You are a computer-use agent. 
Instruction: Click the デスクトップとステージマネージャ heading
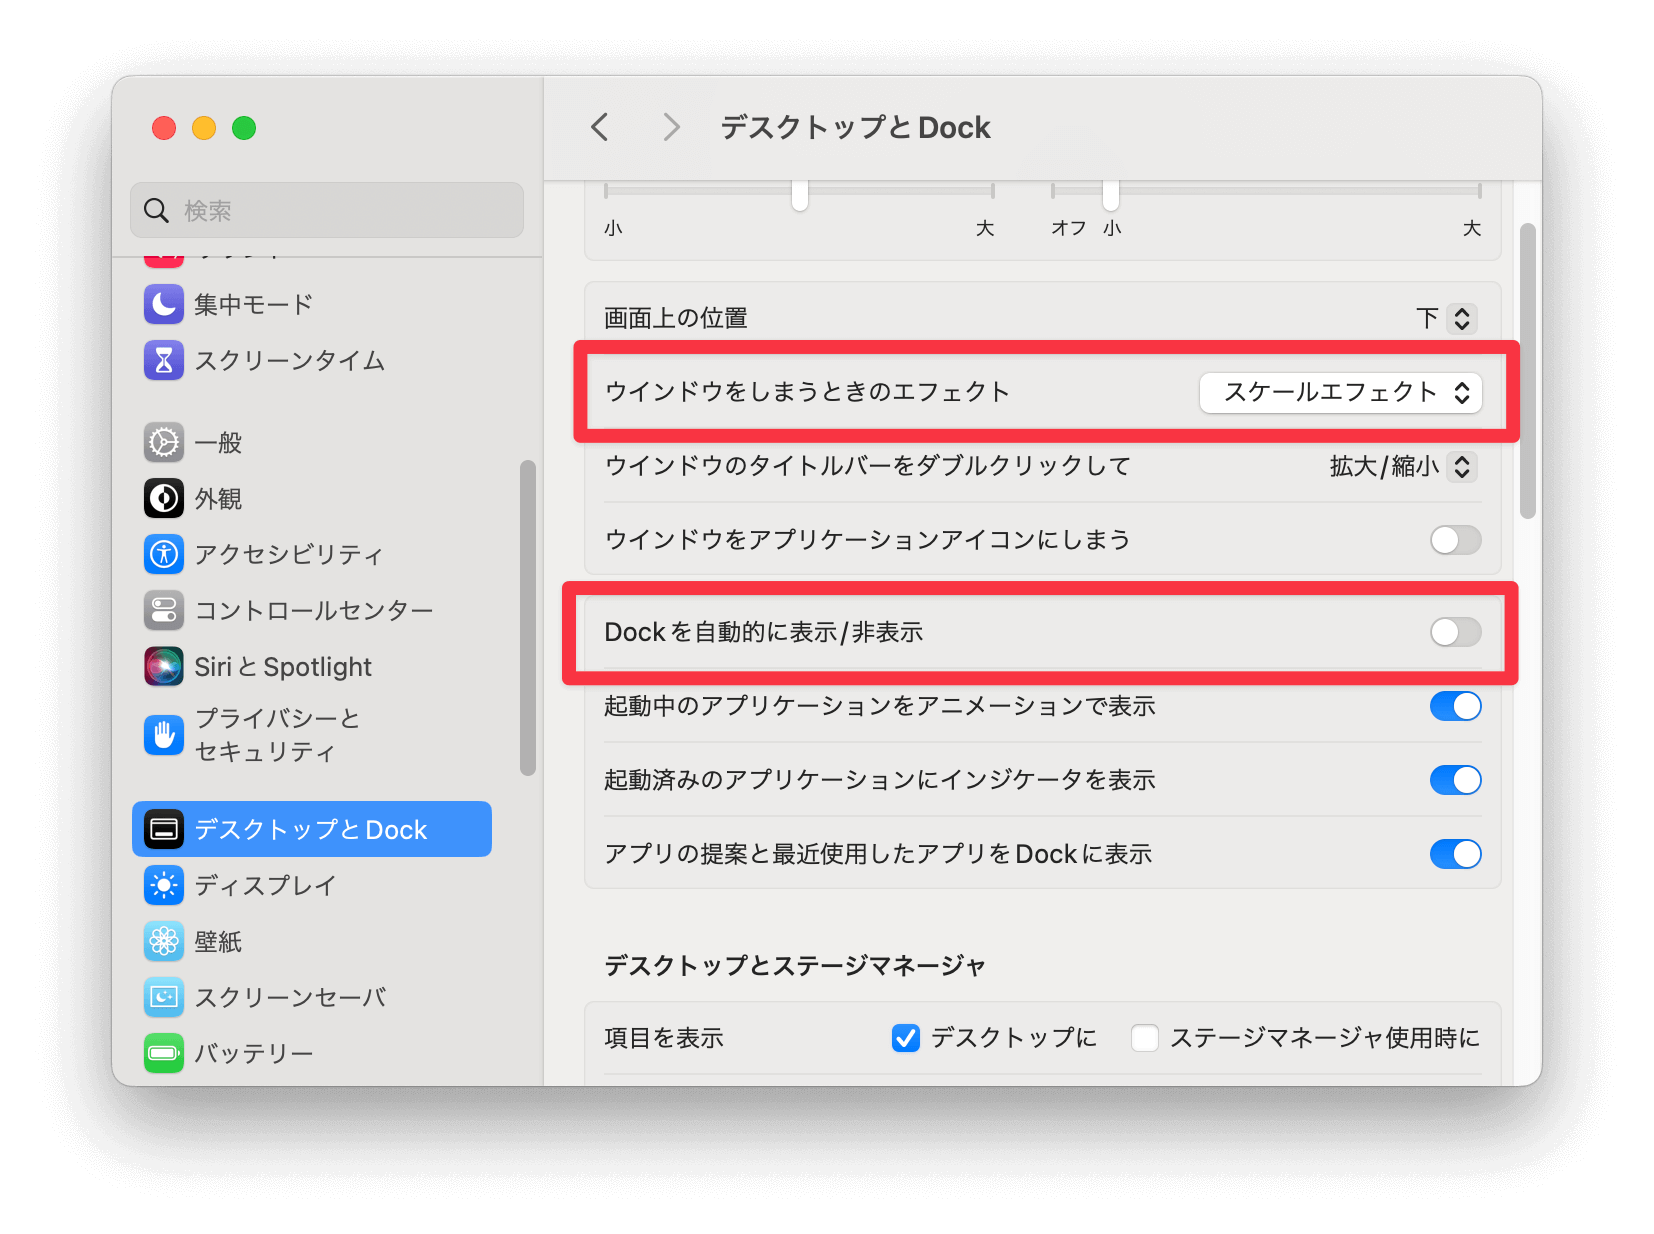pyautogui.click(x=795, y=965)
